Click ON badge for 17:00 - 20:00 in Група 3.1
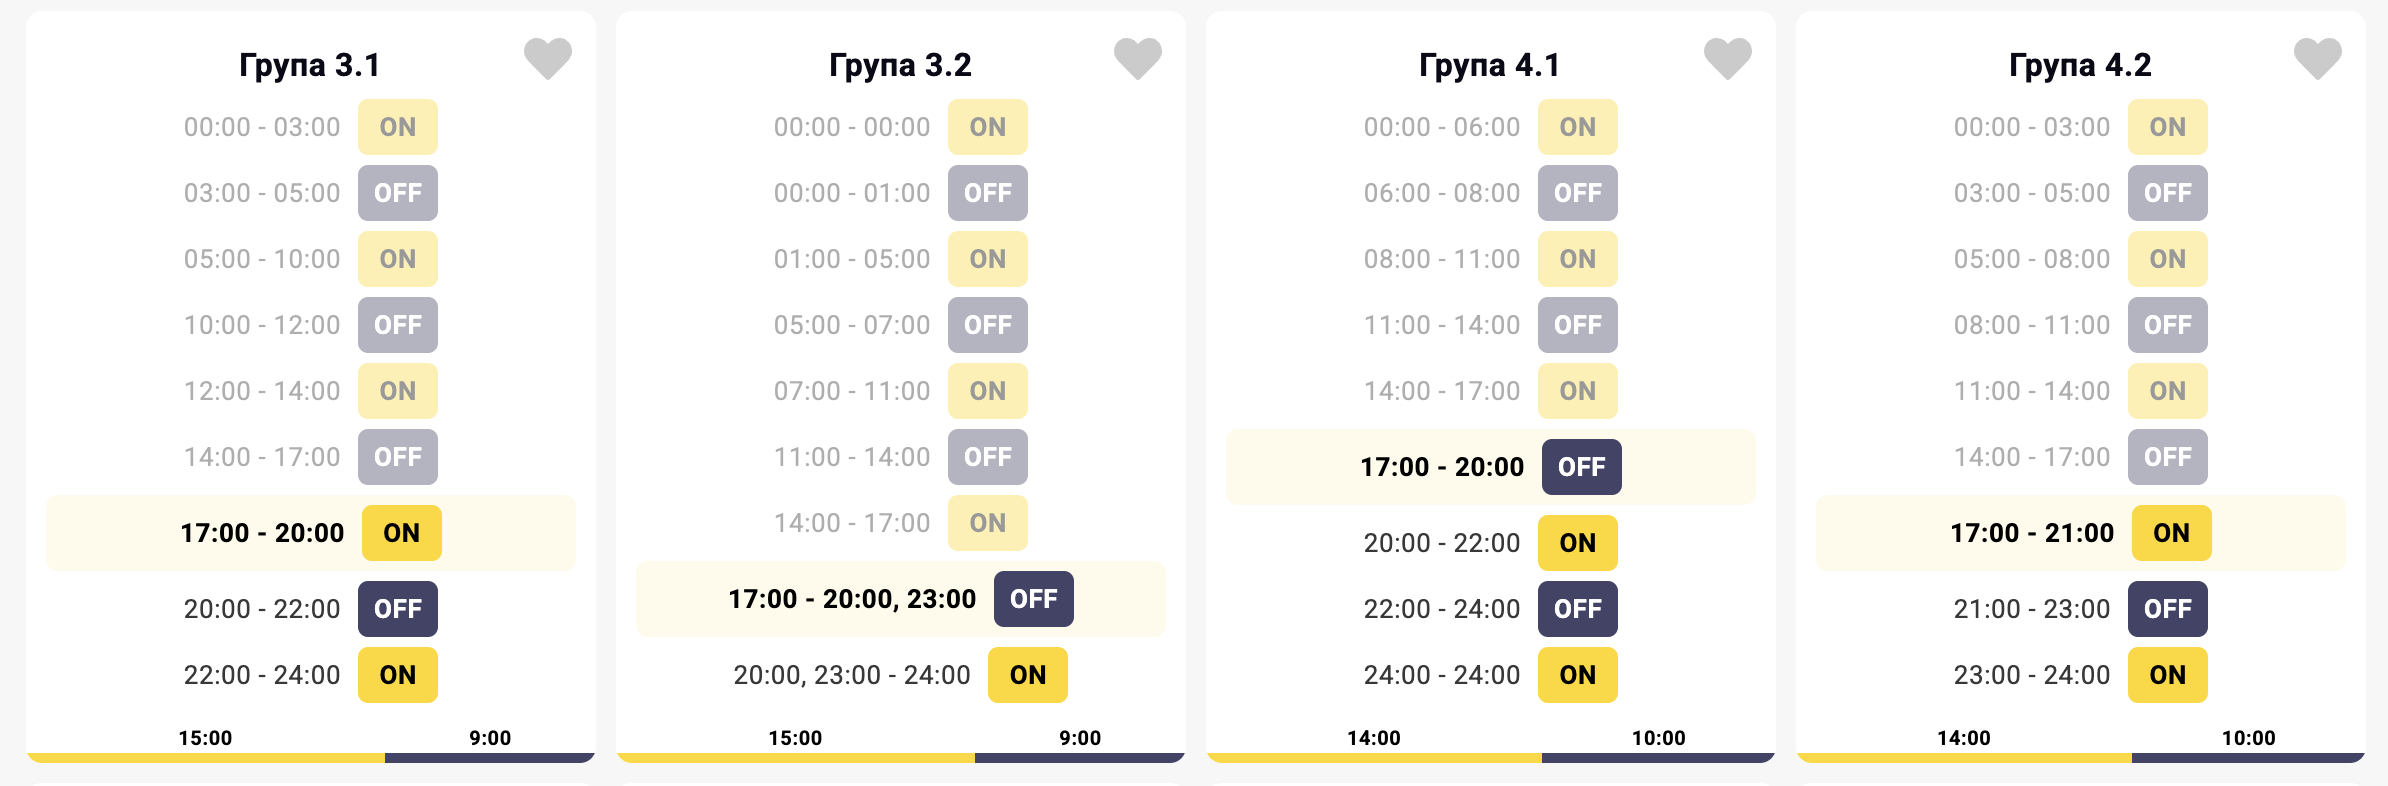The height and width of the screenshot is (786, 2388). (401, 533)
